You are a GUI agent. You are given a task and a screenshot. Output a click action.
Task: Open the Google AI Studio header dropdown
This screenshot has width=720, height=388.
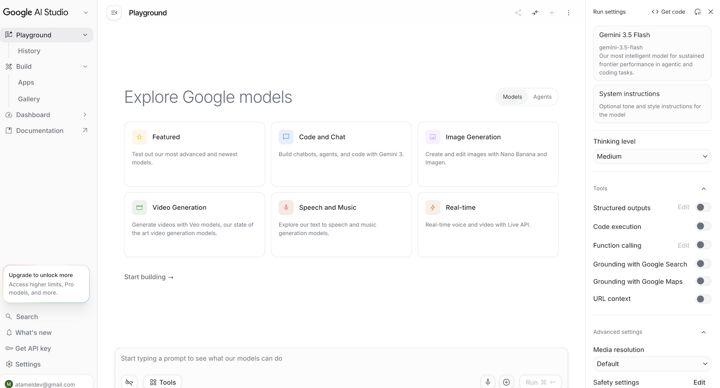[85, 13]
